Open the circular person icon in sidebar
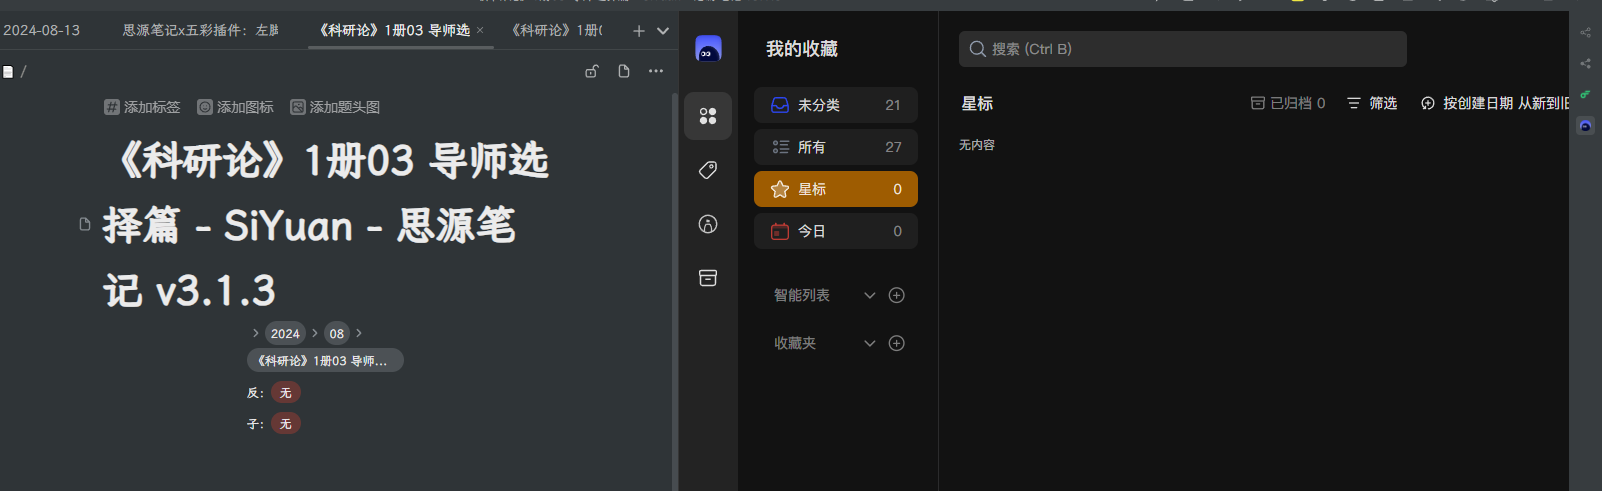 coord(708,224)
